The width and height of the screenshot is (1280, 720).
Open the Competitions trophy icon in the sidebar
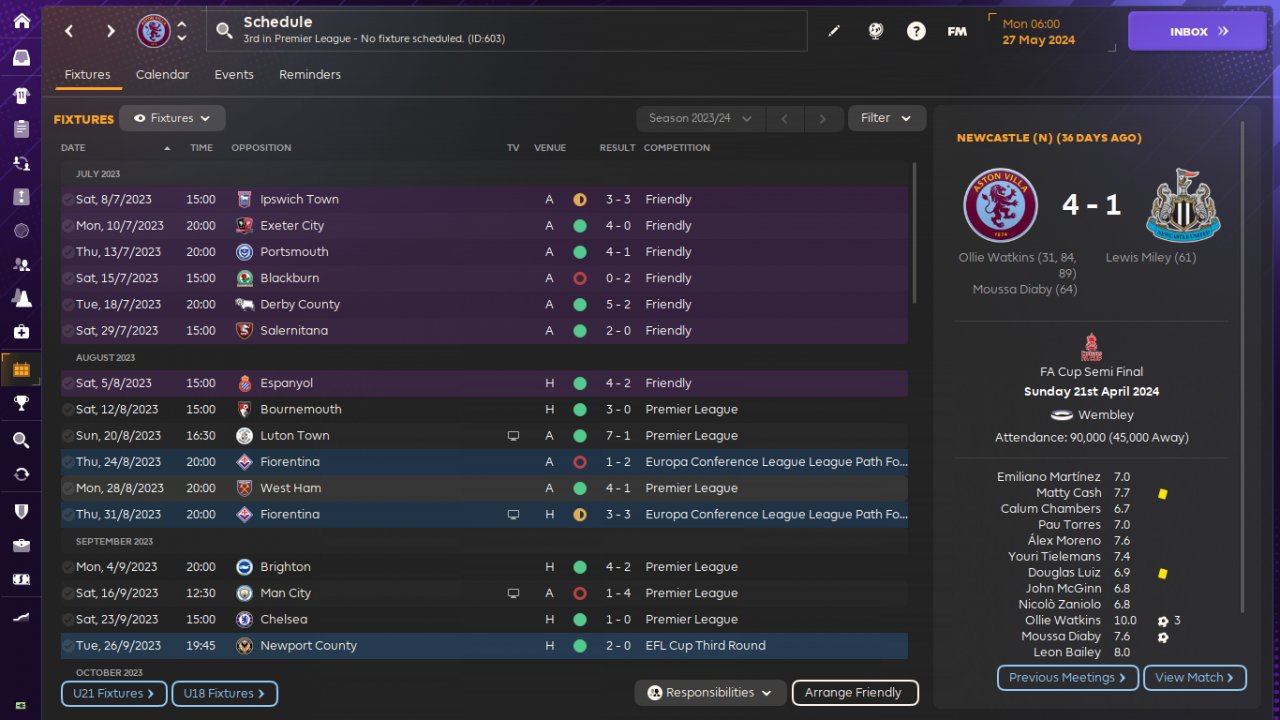pos(21,403)
